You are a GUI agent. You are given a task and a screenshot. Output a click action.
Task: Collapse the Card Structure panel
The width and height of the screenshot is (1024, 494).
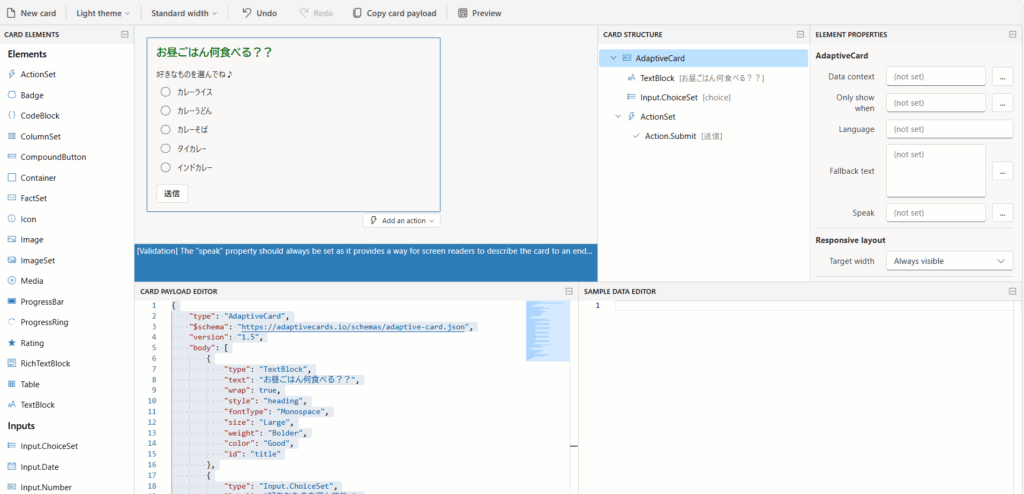pyautogui.click(x=800, y=35)
